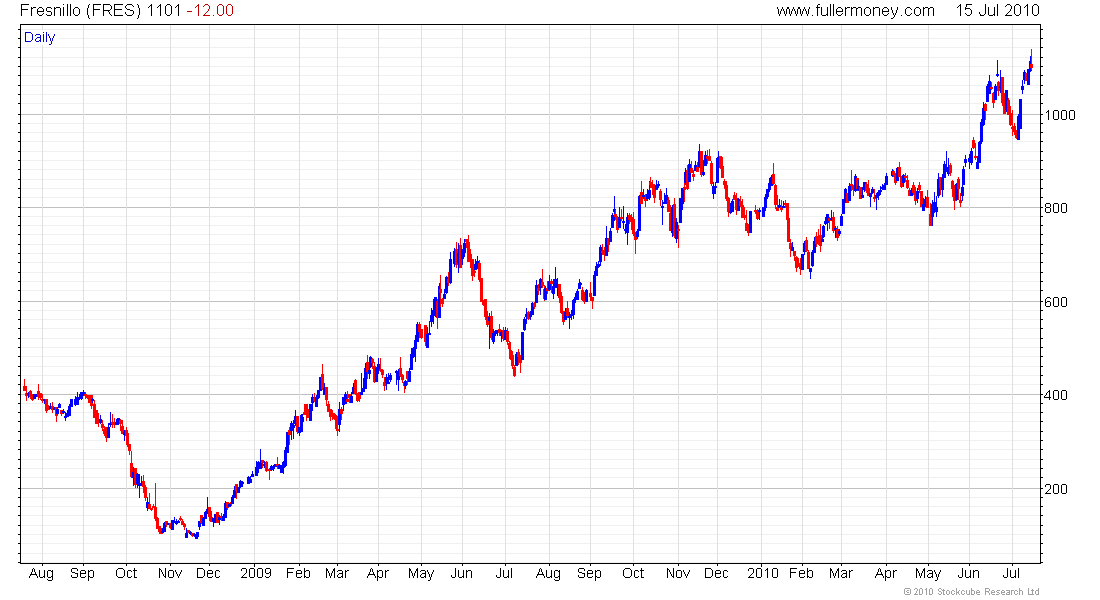Click the 400 price axis label
Viewport: 1100px width, 600px height.
coord(1056,396)
